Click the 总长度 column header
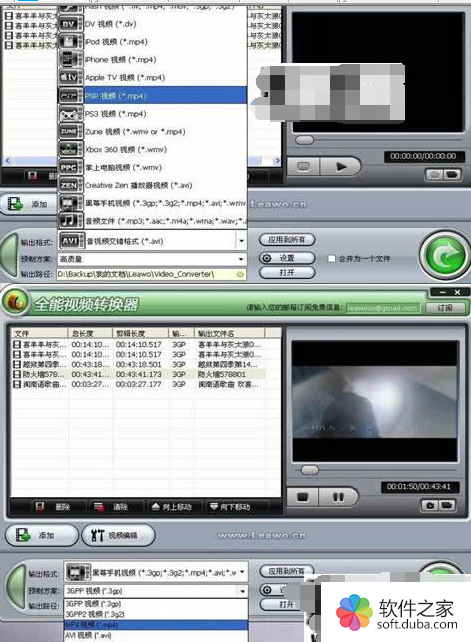This screenshot has width=471, height=642. 90,333
